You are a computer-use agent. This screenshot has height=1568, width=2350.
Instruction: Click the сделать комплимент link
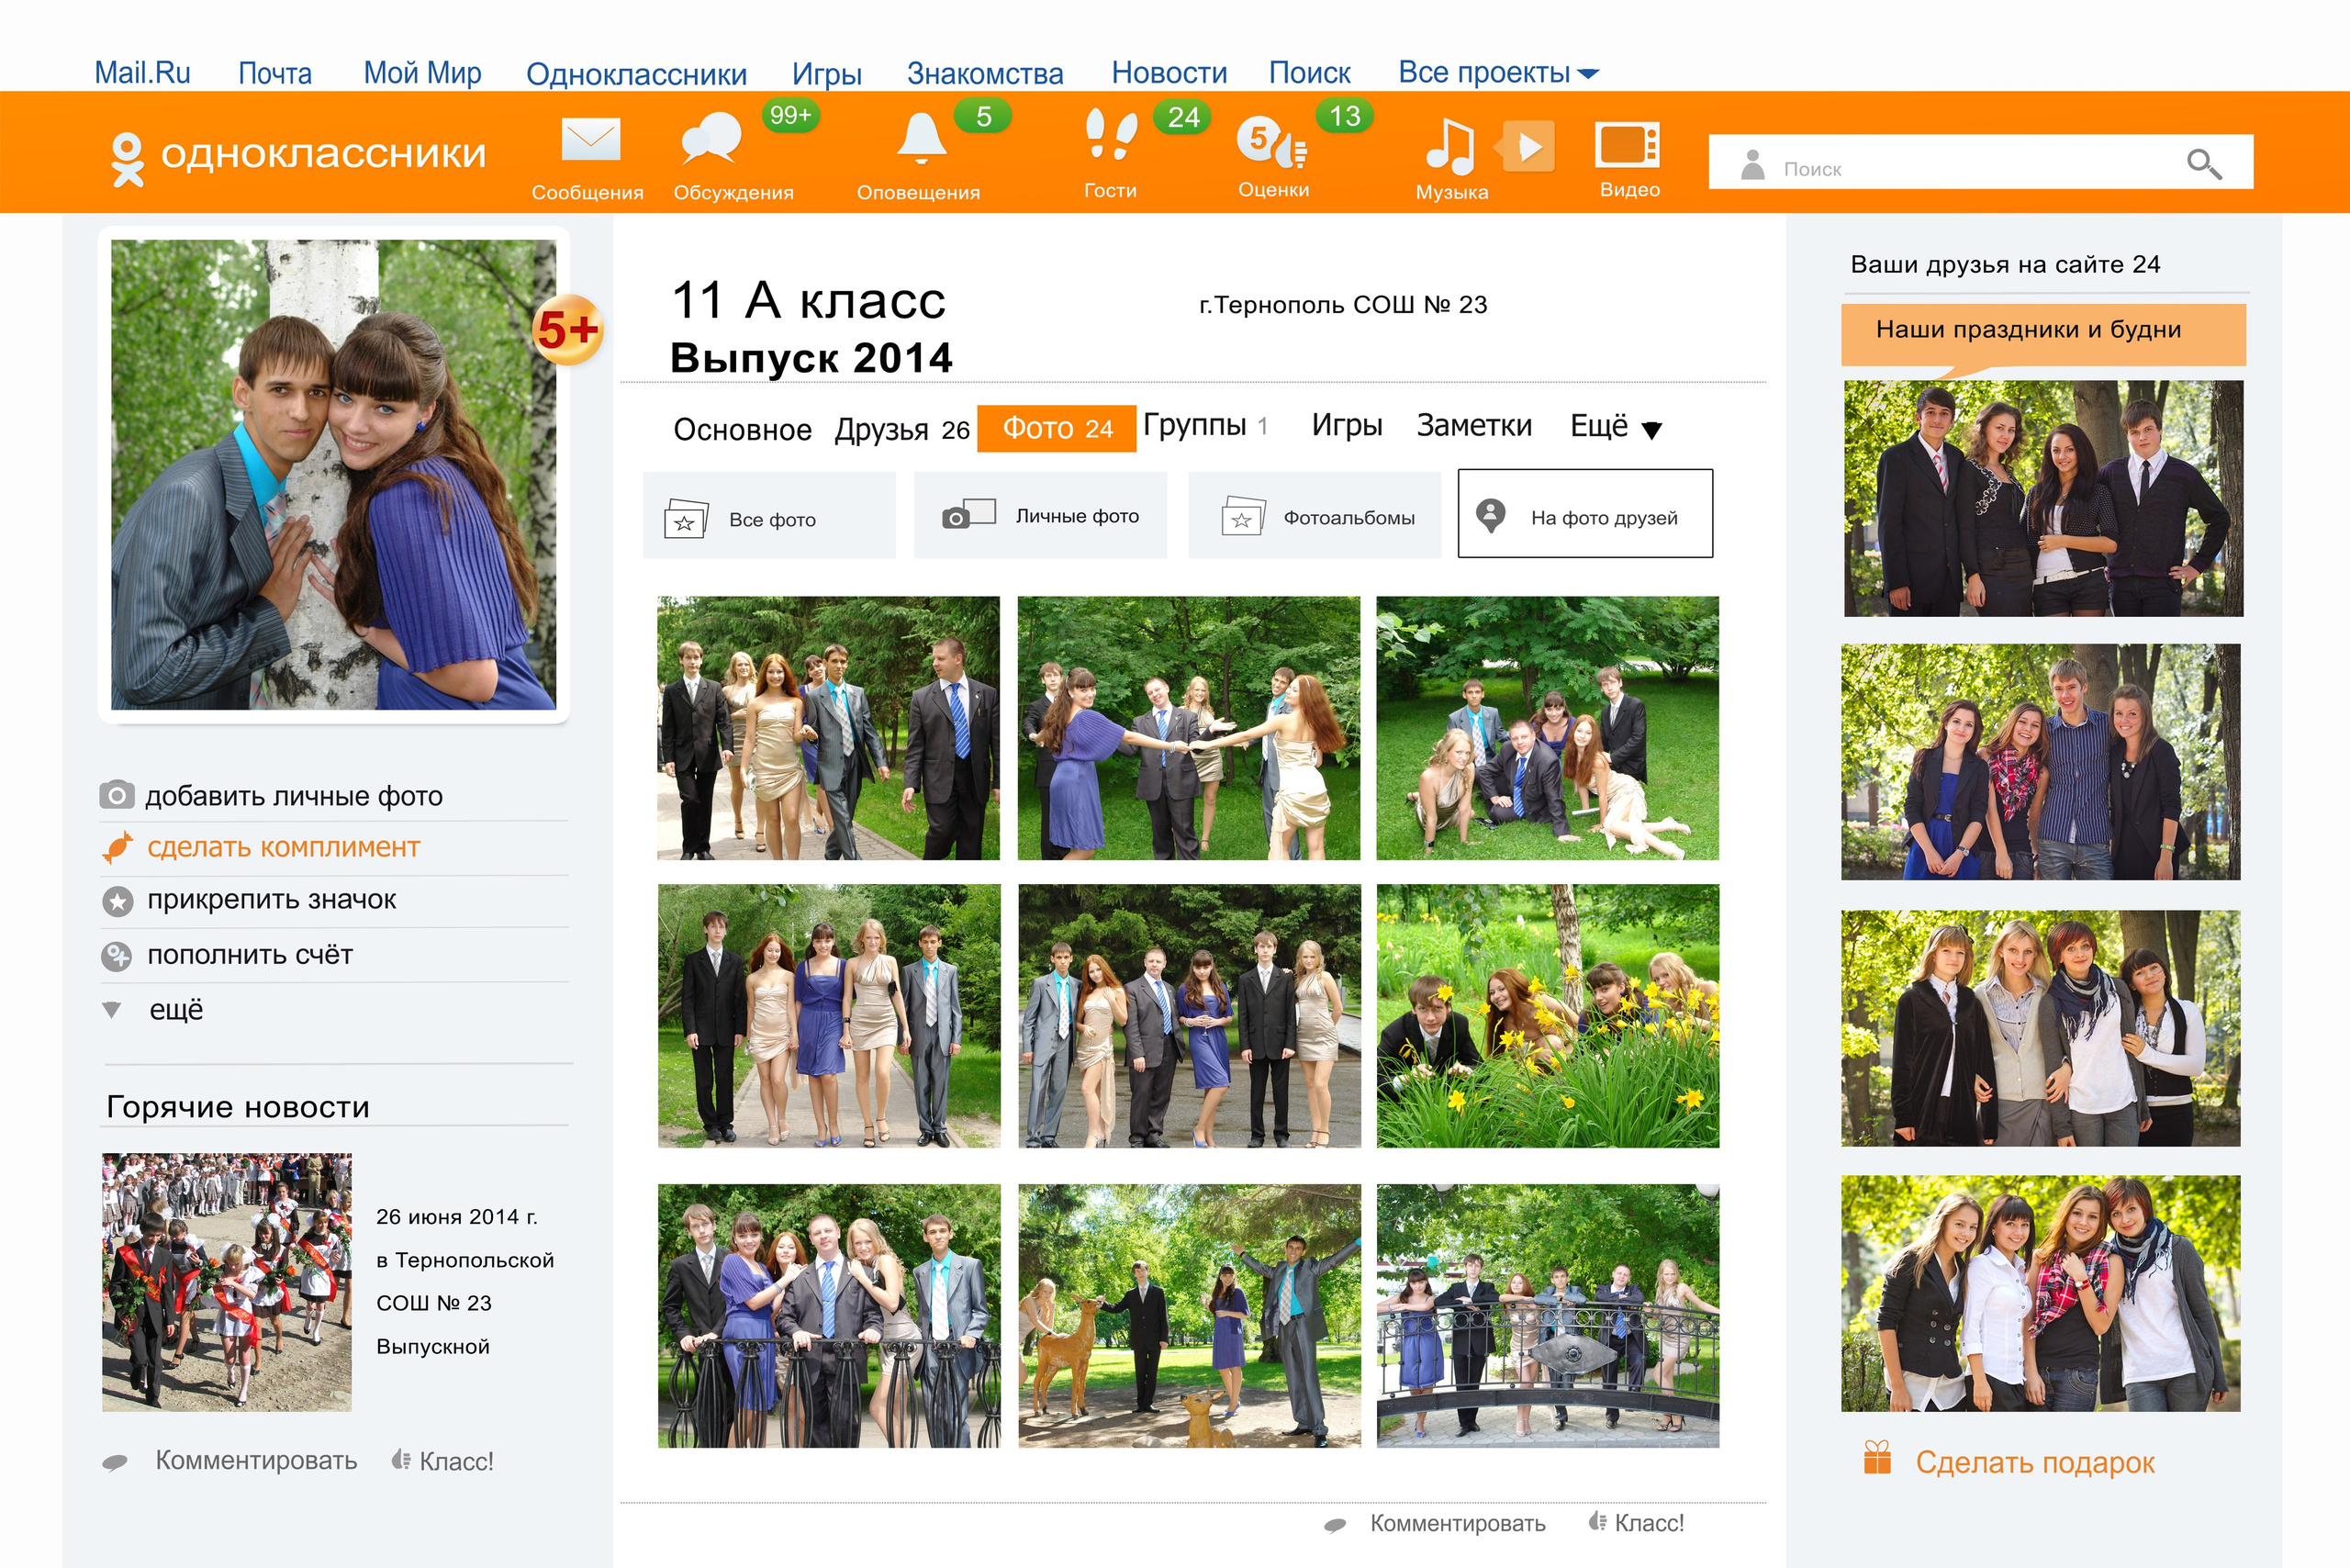(282, 847)
